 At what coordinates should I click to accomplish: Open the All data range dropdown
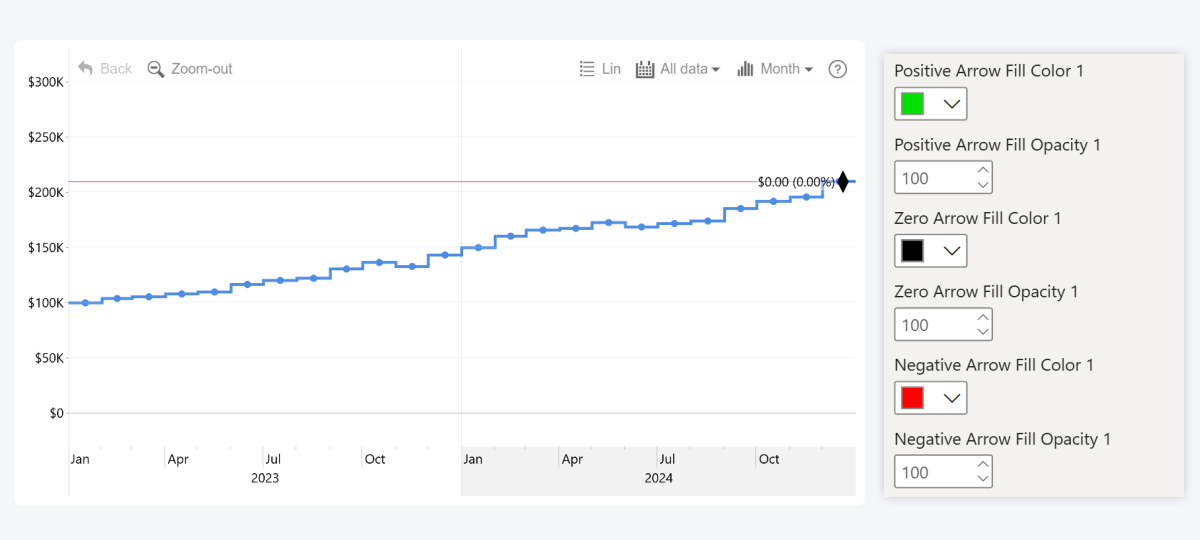click(x=690, y=69)
